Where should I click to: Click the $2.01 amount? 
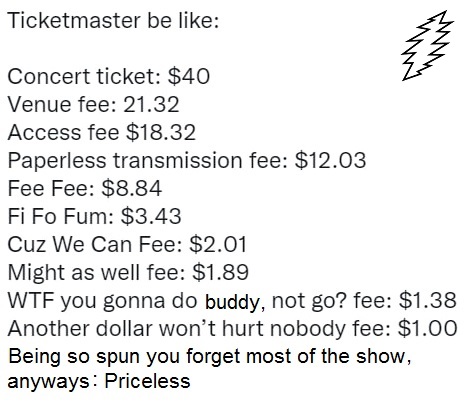[x=218, y=244]
